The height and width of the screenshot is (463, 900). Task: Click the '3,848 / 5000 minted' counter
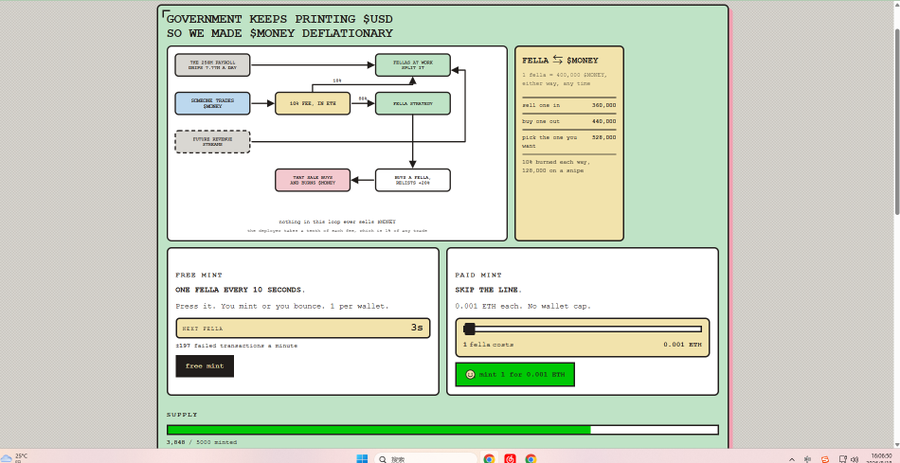pyautogui.click(x=201, y=442)
